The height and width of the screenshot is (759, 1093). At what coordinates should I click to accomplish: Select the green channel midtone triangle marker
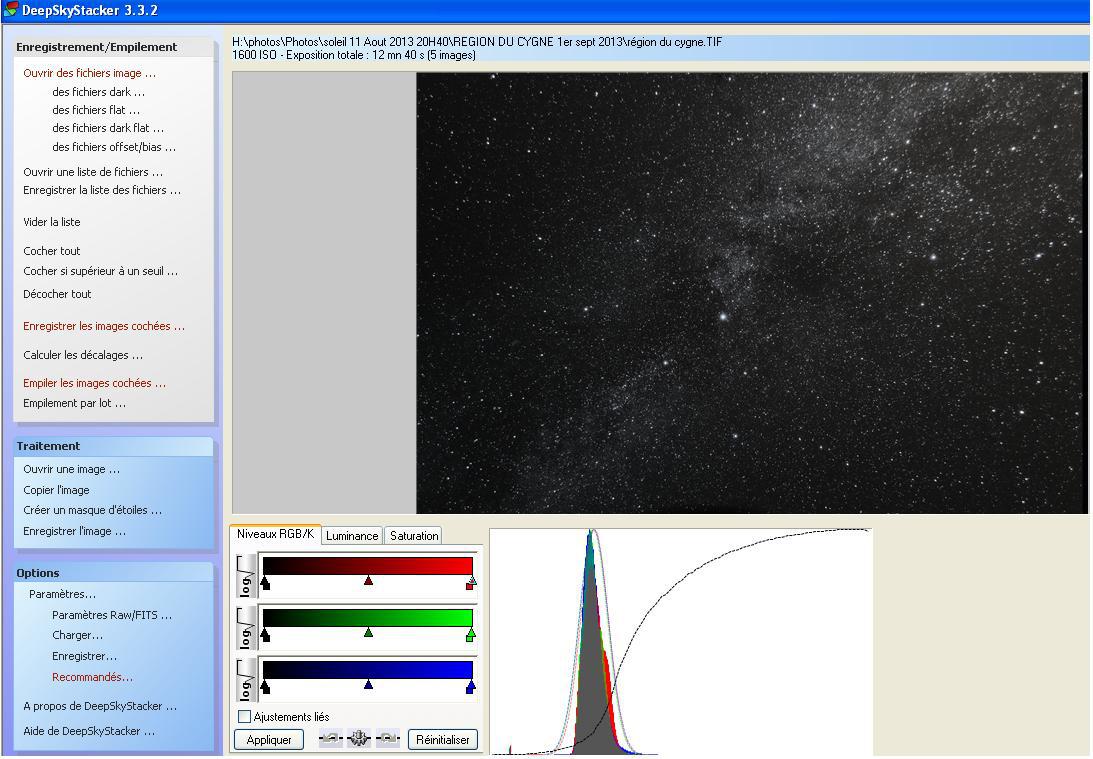[368, 633]
